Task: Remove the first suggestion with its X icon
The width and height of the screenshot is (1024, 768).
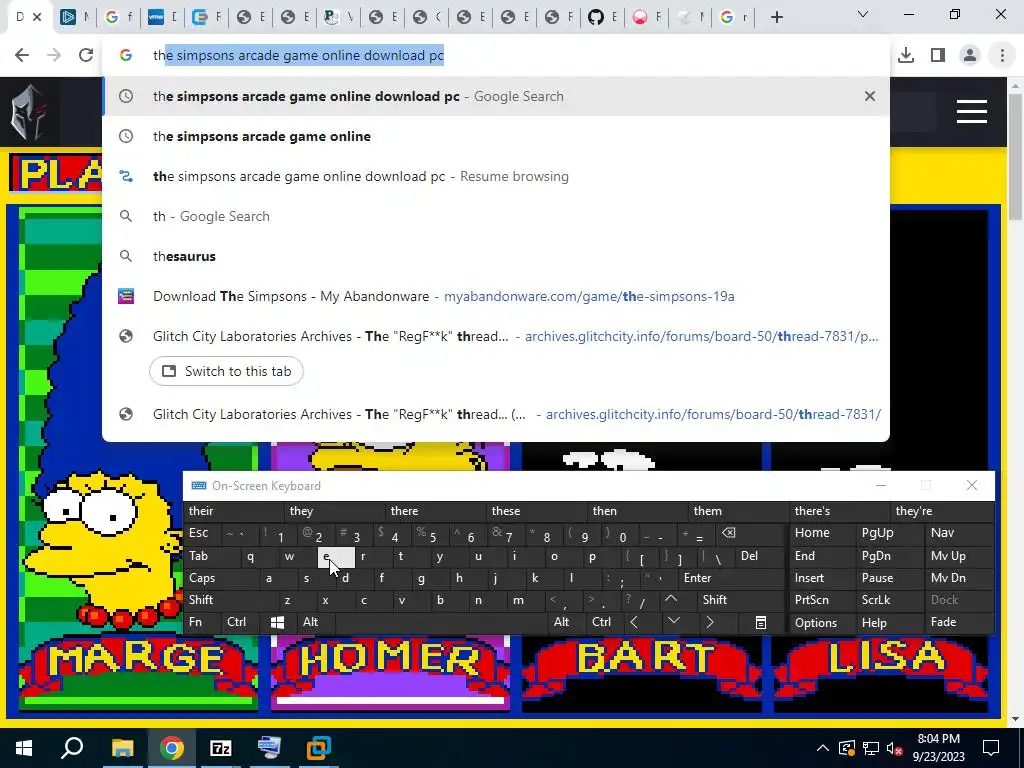Action: (x=869, y=96)
